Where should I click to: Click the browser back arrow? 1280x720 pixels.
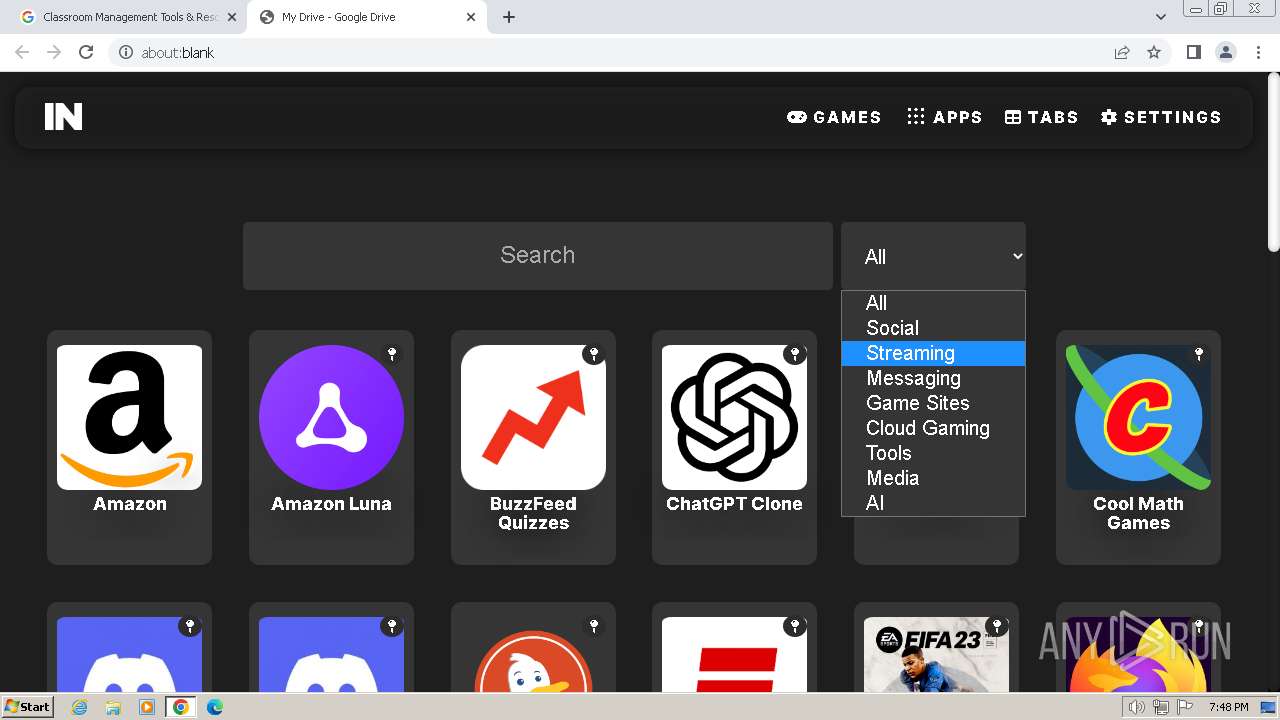22,52
